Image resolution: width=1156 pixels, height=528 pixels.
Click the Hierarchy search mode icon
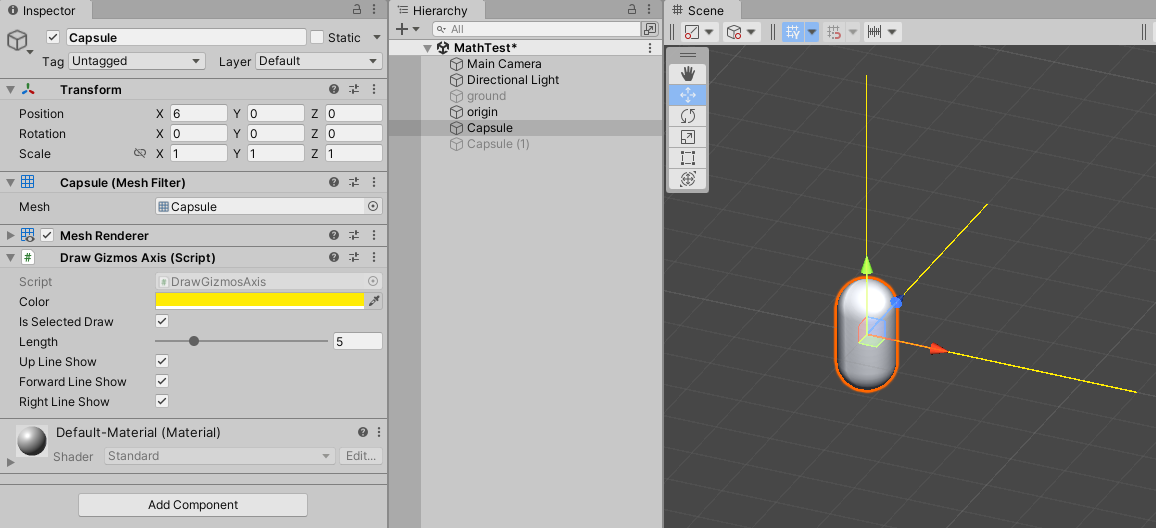pyautogui.click(x=650, y=29)
